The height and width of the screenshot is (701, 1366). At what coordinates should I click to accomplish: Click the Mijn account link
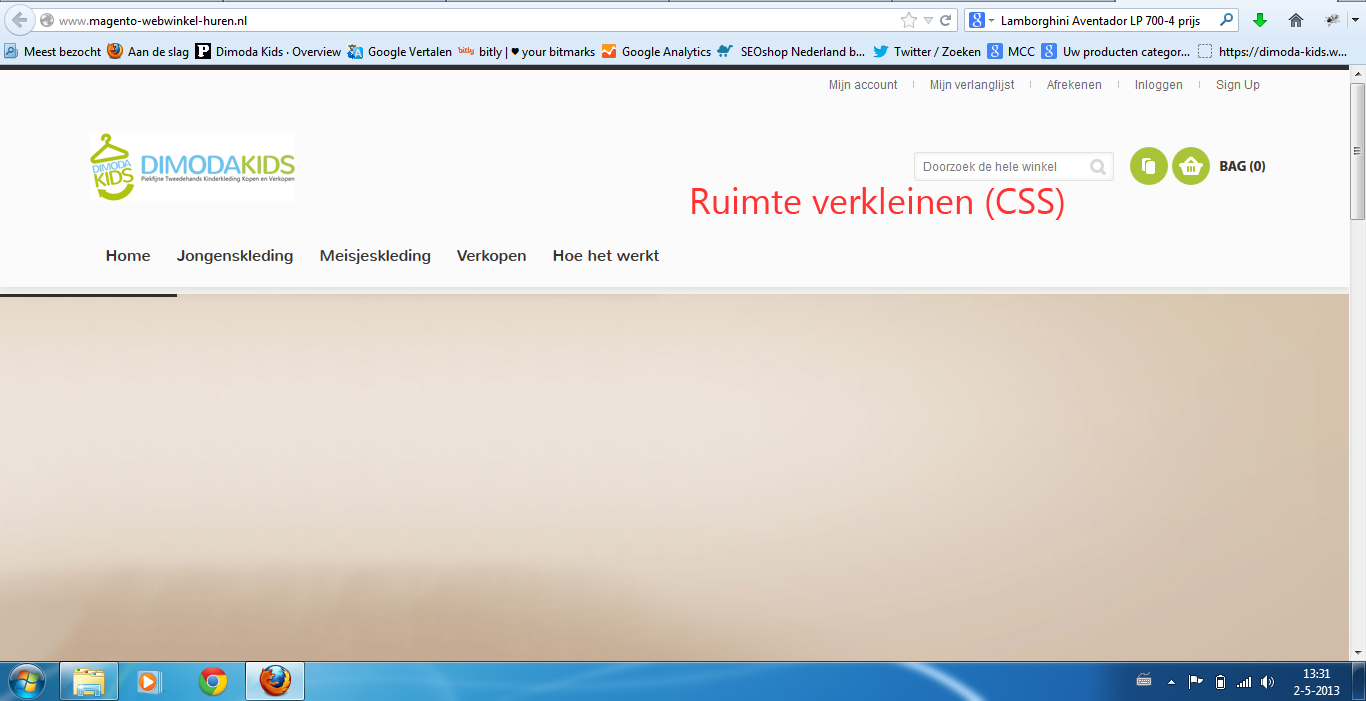863,85
